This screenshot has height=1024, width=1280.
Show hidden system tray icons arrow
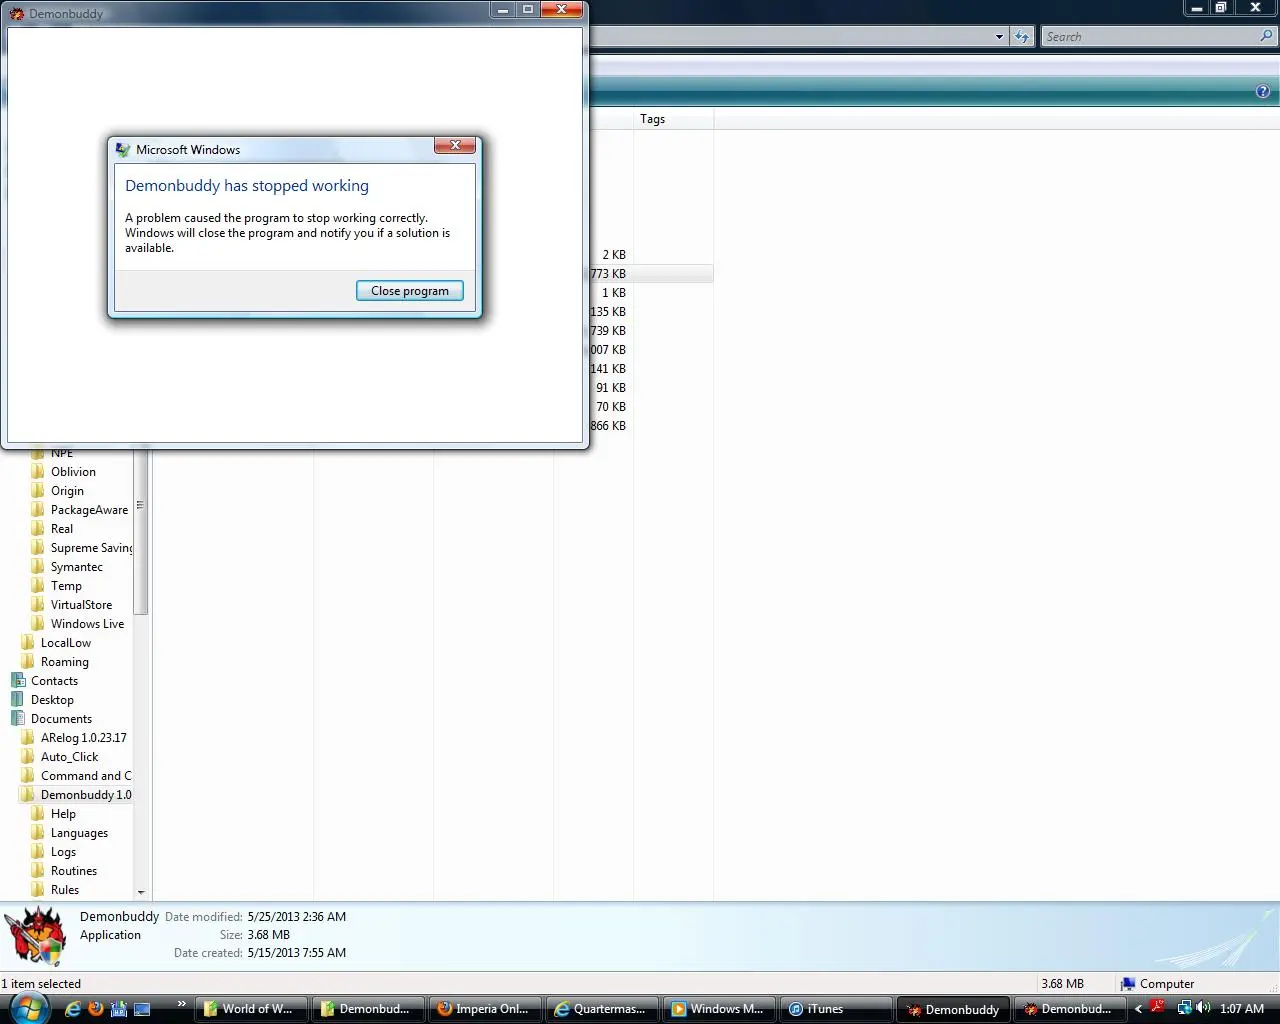point(1138,1009)
